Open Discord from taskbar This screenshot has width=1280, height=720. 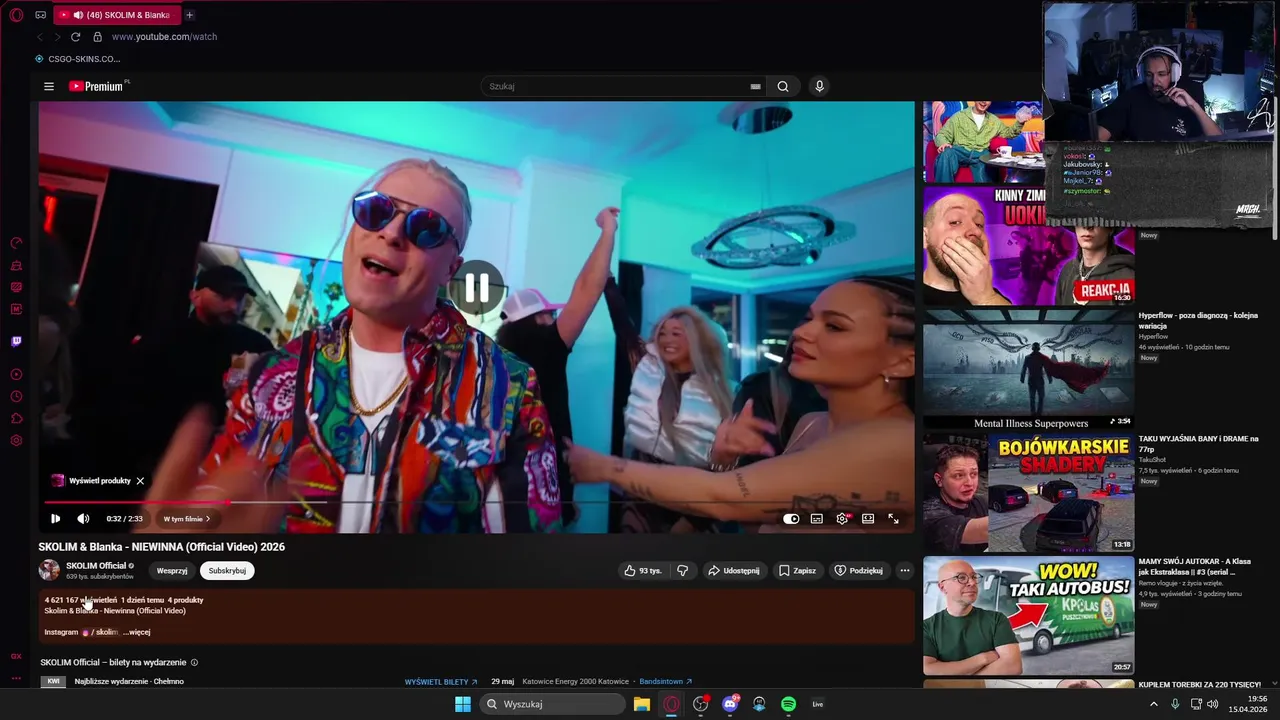(x=730, y=704)
